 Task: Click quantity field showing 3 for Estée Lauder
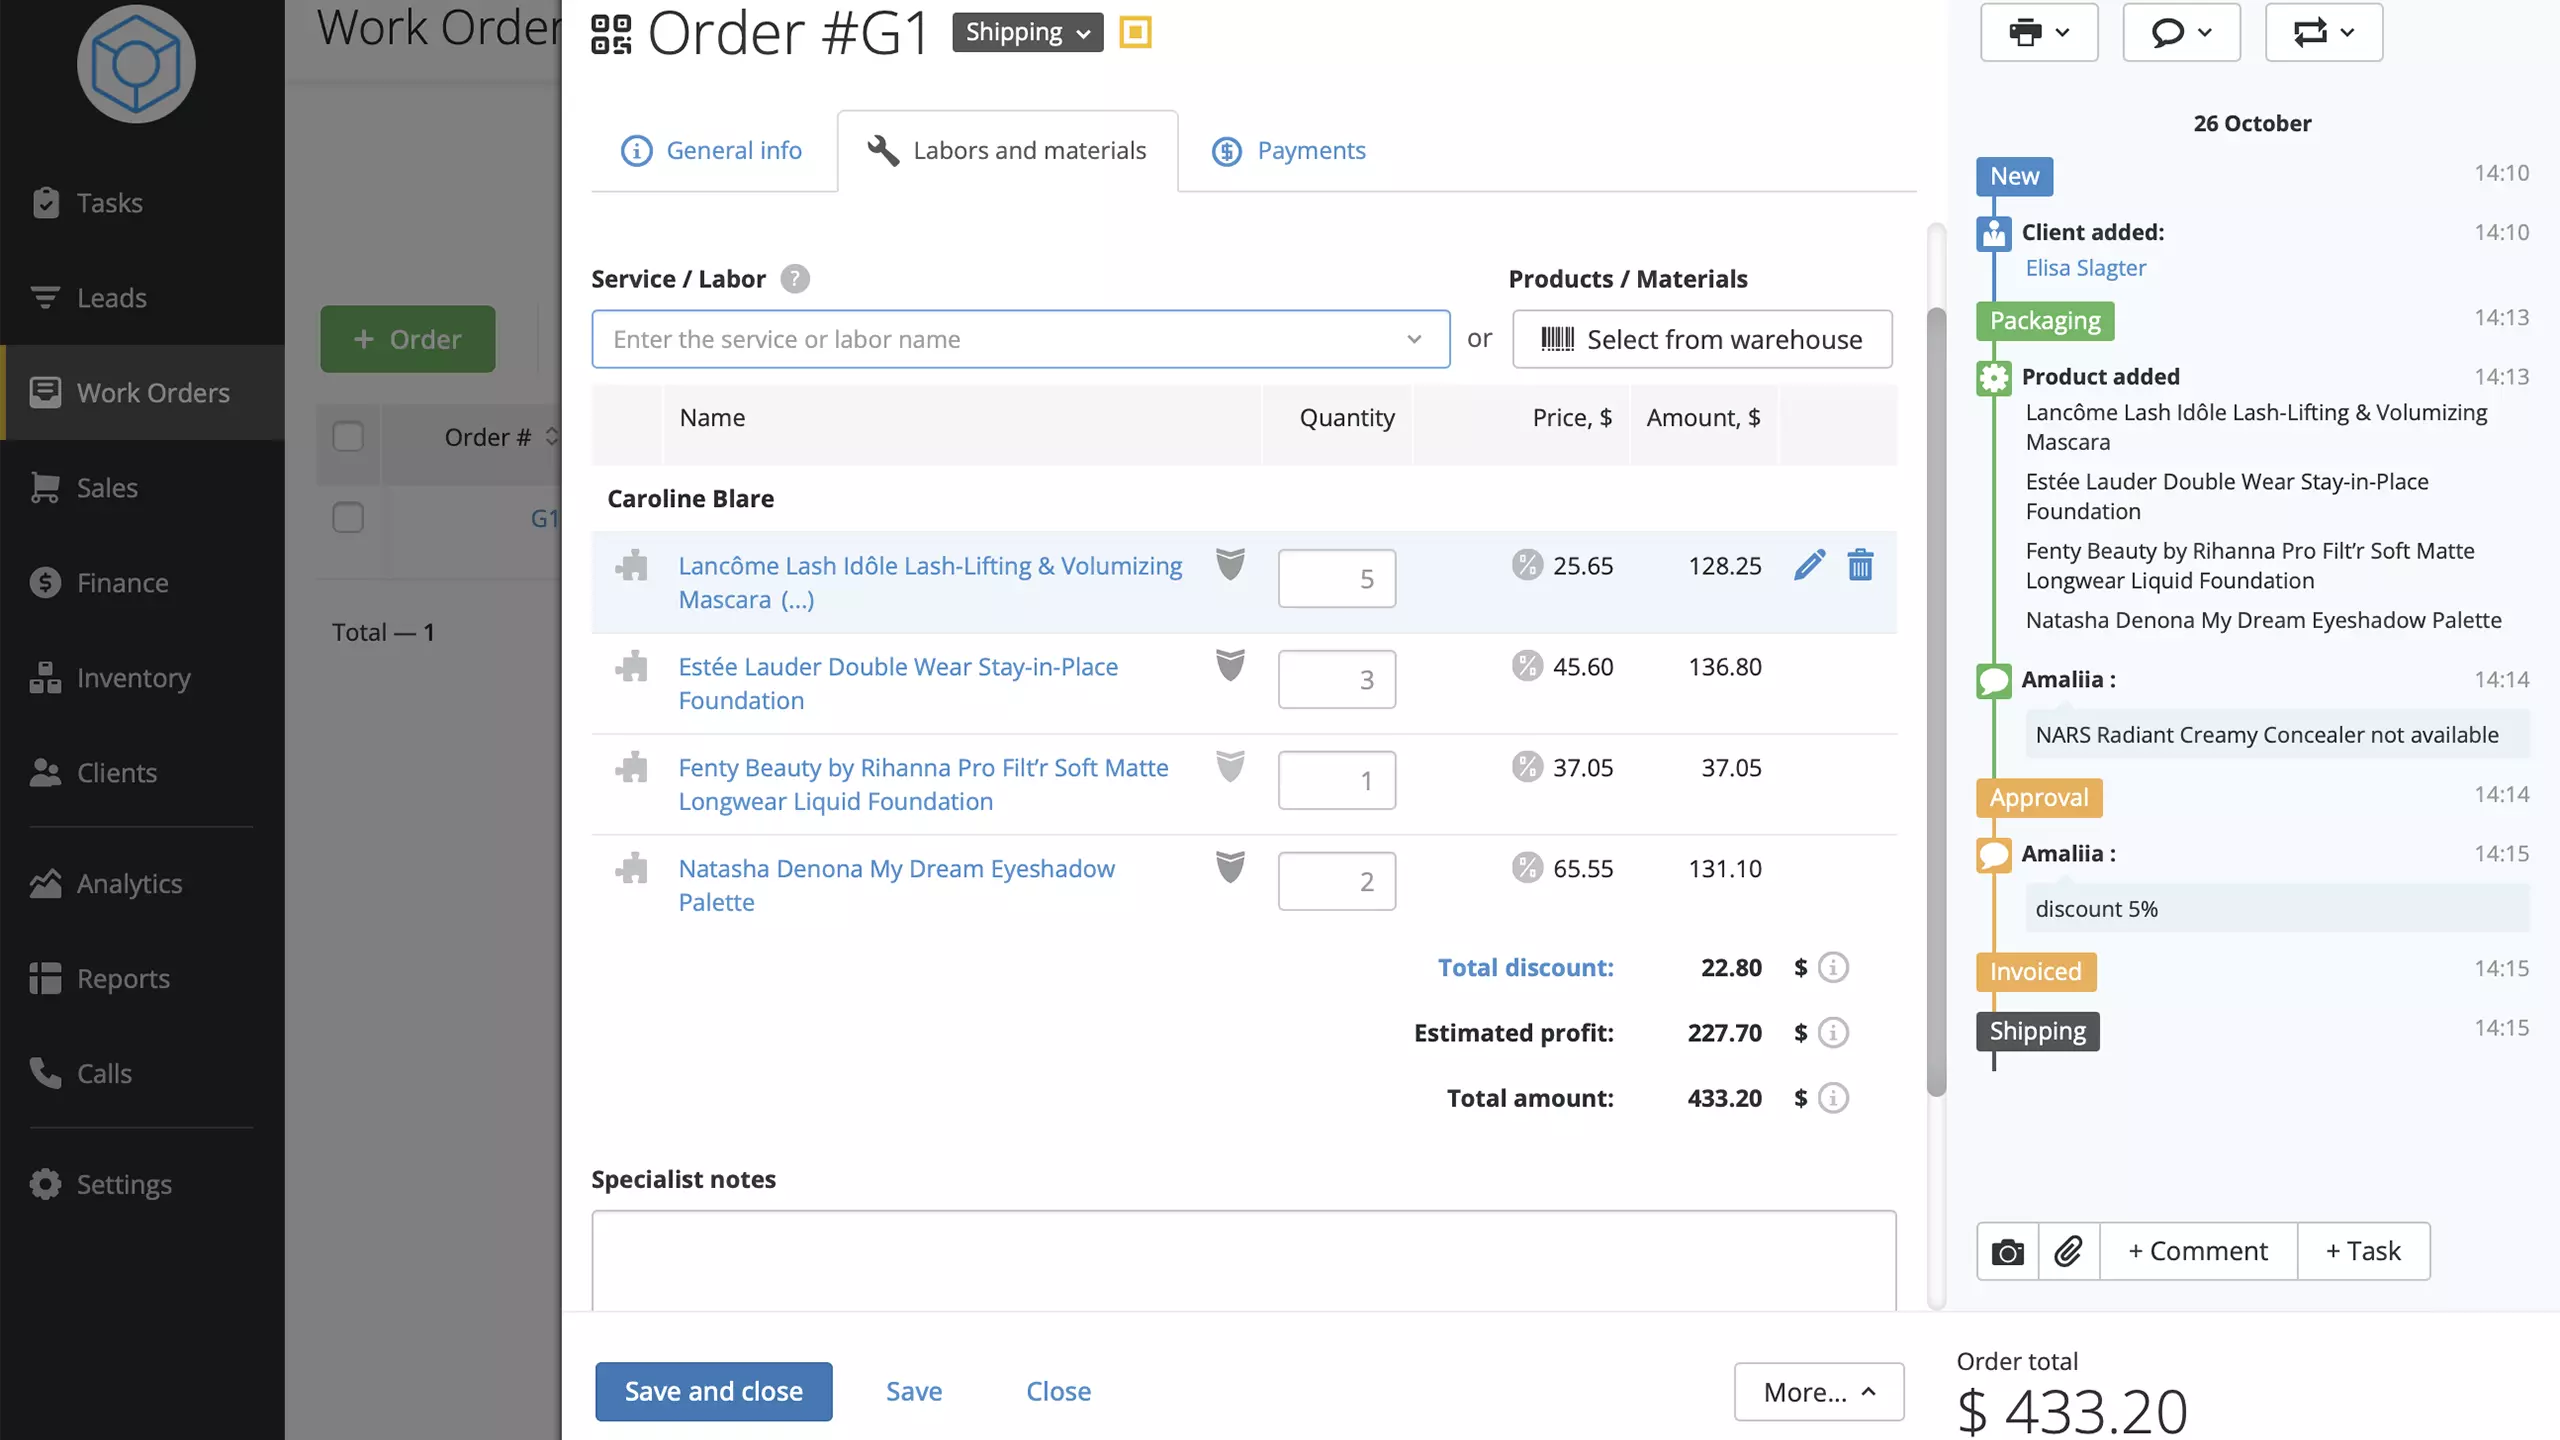point(1336,680)
